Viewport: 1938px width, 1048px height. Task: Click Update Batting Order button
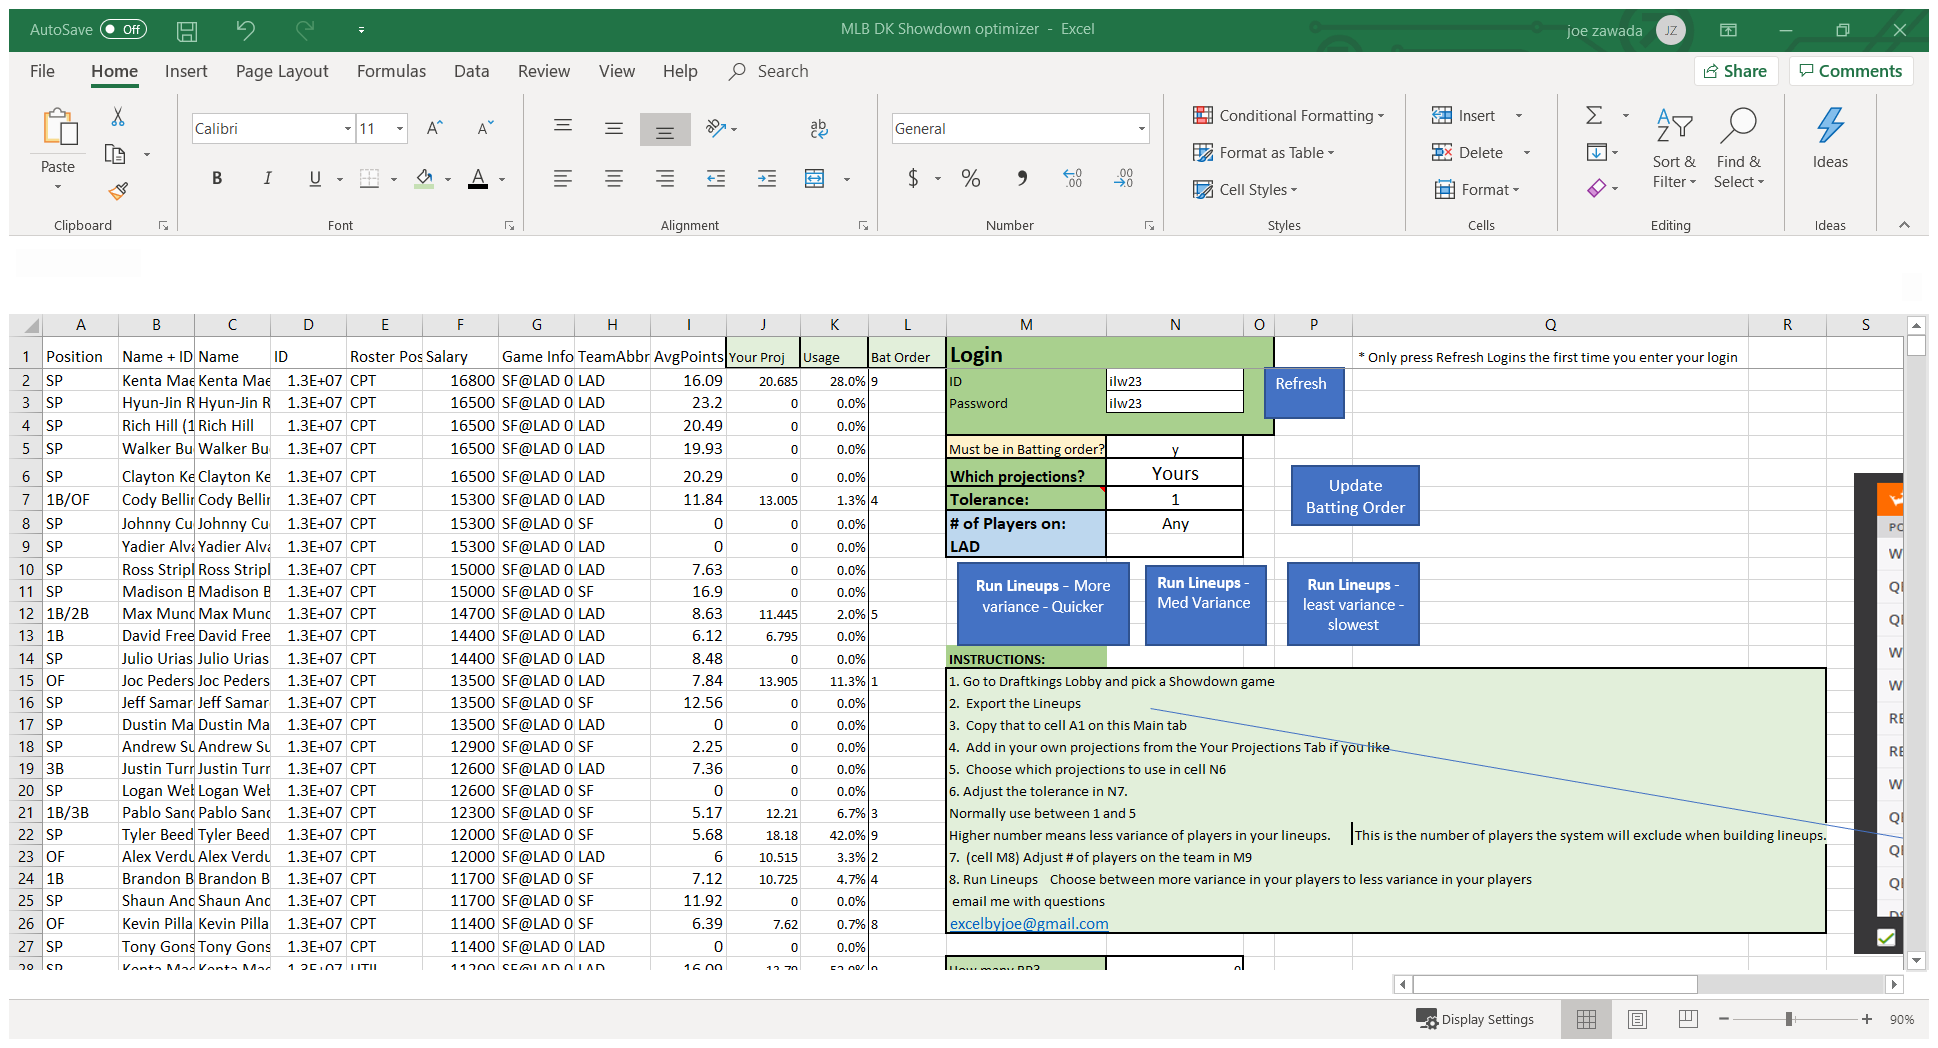1355,496
